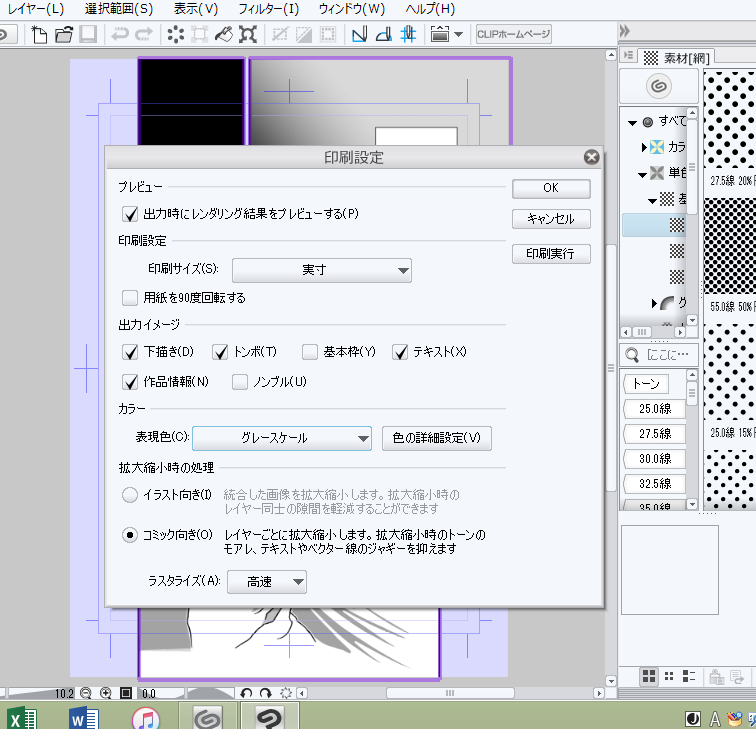Image resolution: width=756 pixels, height=729 pixels.
Task: Click the zoom-in magnifier below the canvas
Action: [106, 693]
